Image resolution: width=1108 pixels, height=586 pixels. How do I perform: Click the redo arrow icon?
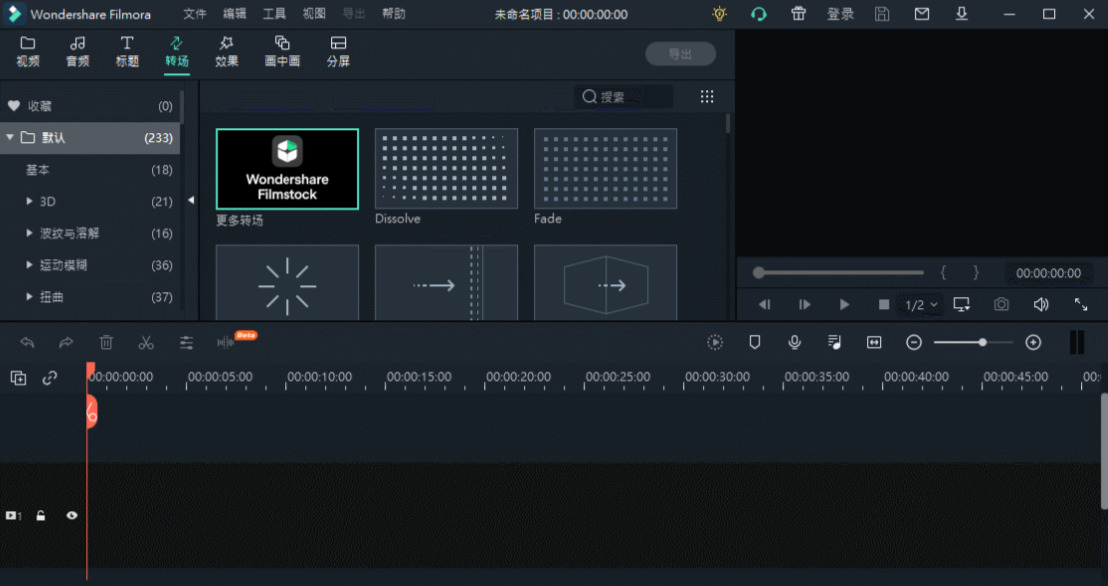66,342
